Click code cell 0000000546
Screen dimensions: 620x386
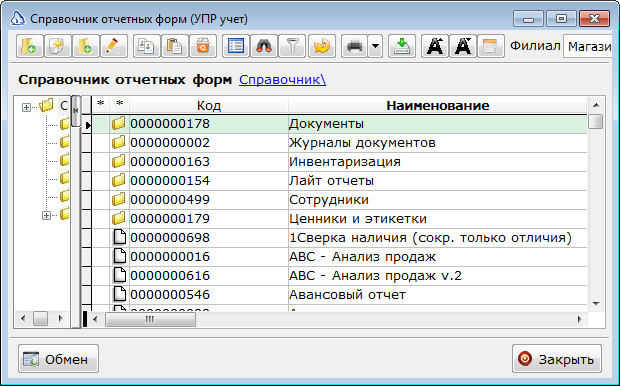click(209, 295)
